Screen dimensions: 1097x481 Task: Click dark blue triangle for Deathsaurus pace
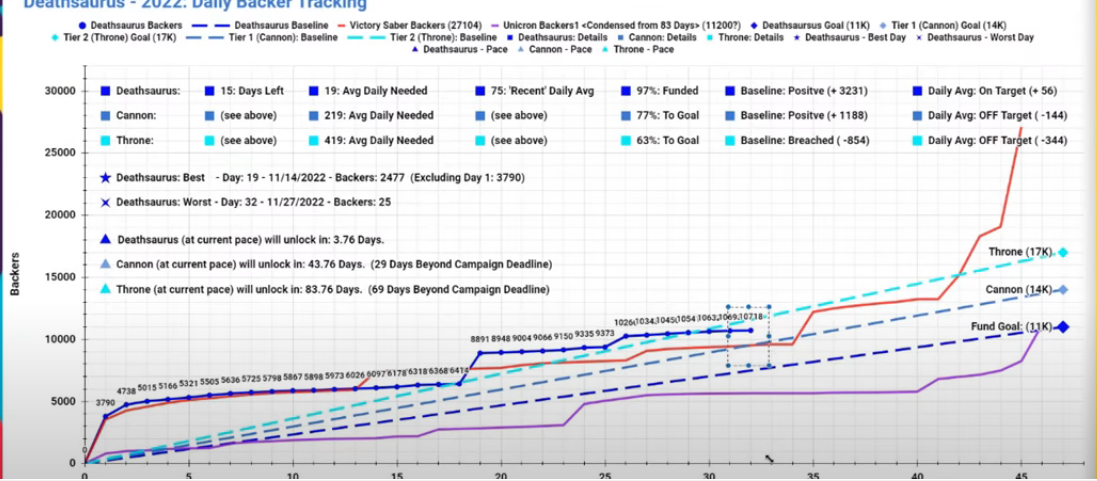[x=105, y=240]
